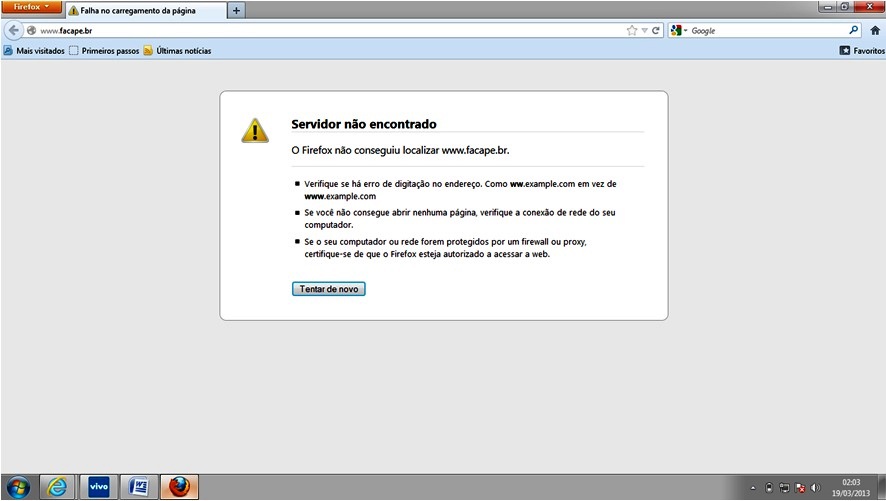
Task: Switch to Microsoft Word in taskbar
Action: coord(139,487)
